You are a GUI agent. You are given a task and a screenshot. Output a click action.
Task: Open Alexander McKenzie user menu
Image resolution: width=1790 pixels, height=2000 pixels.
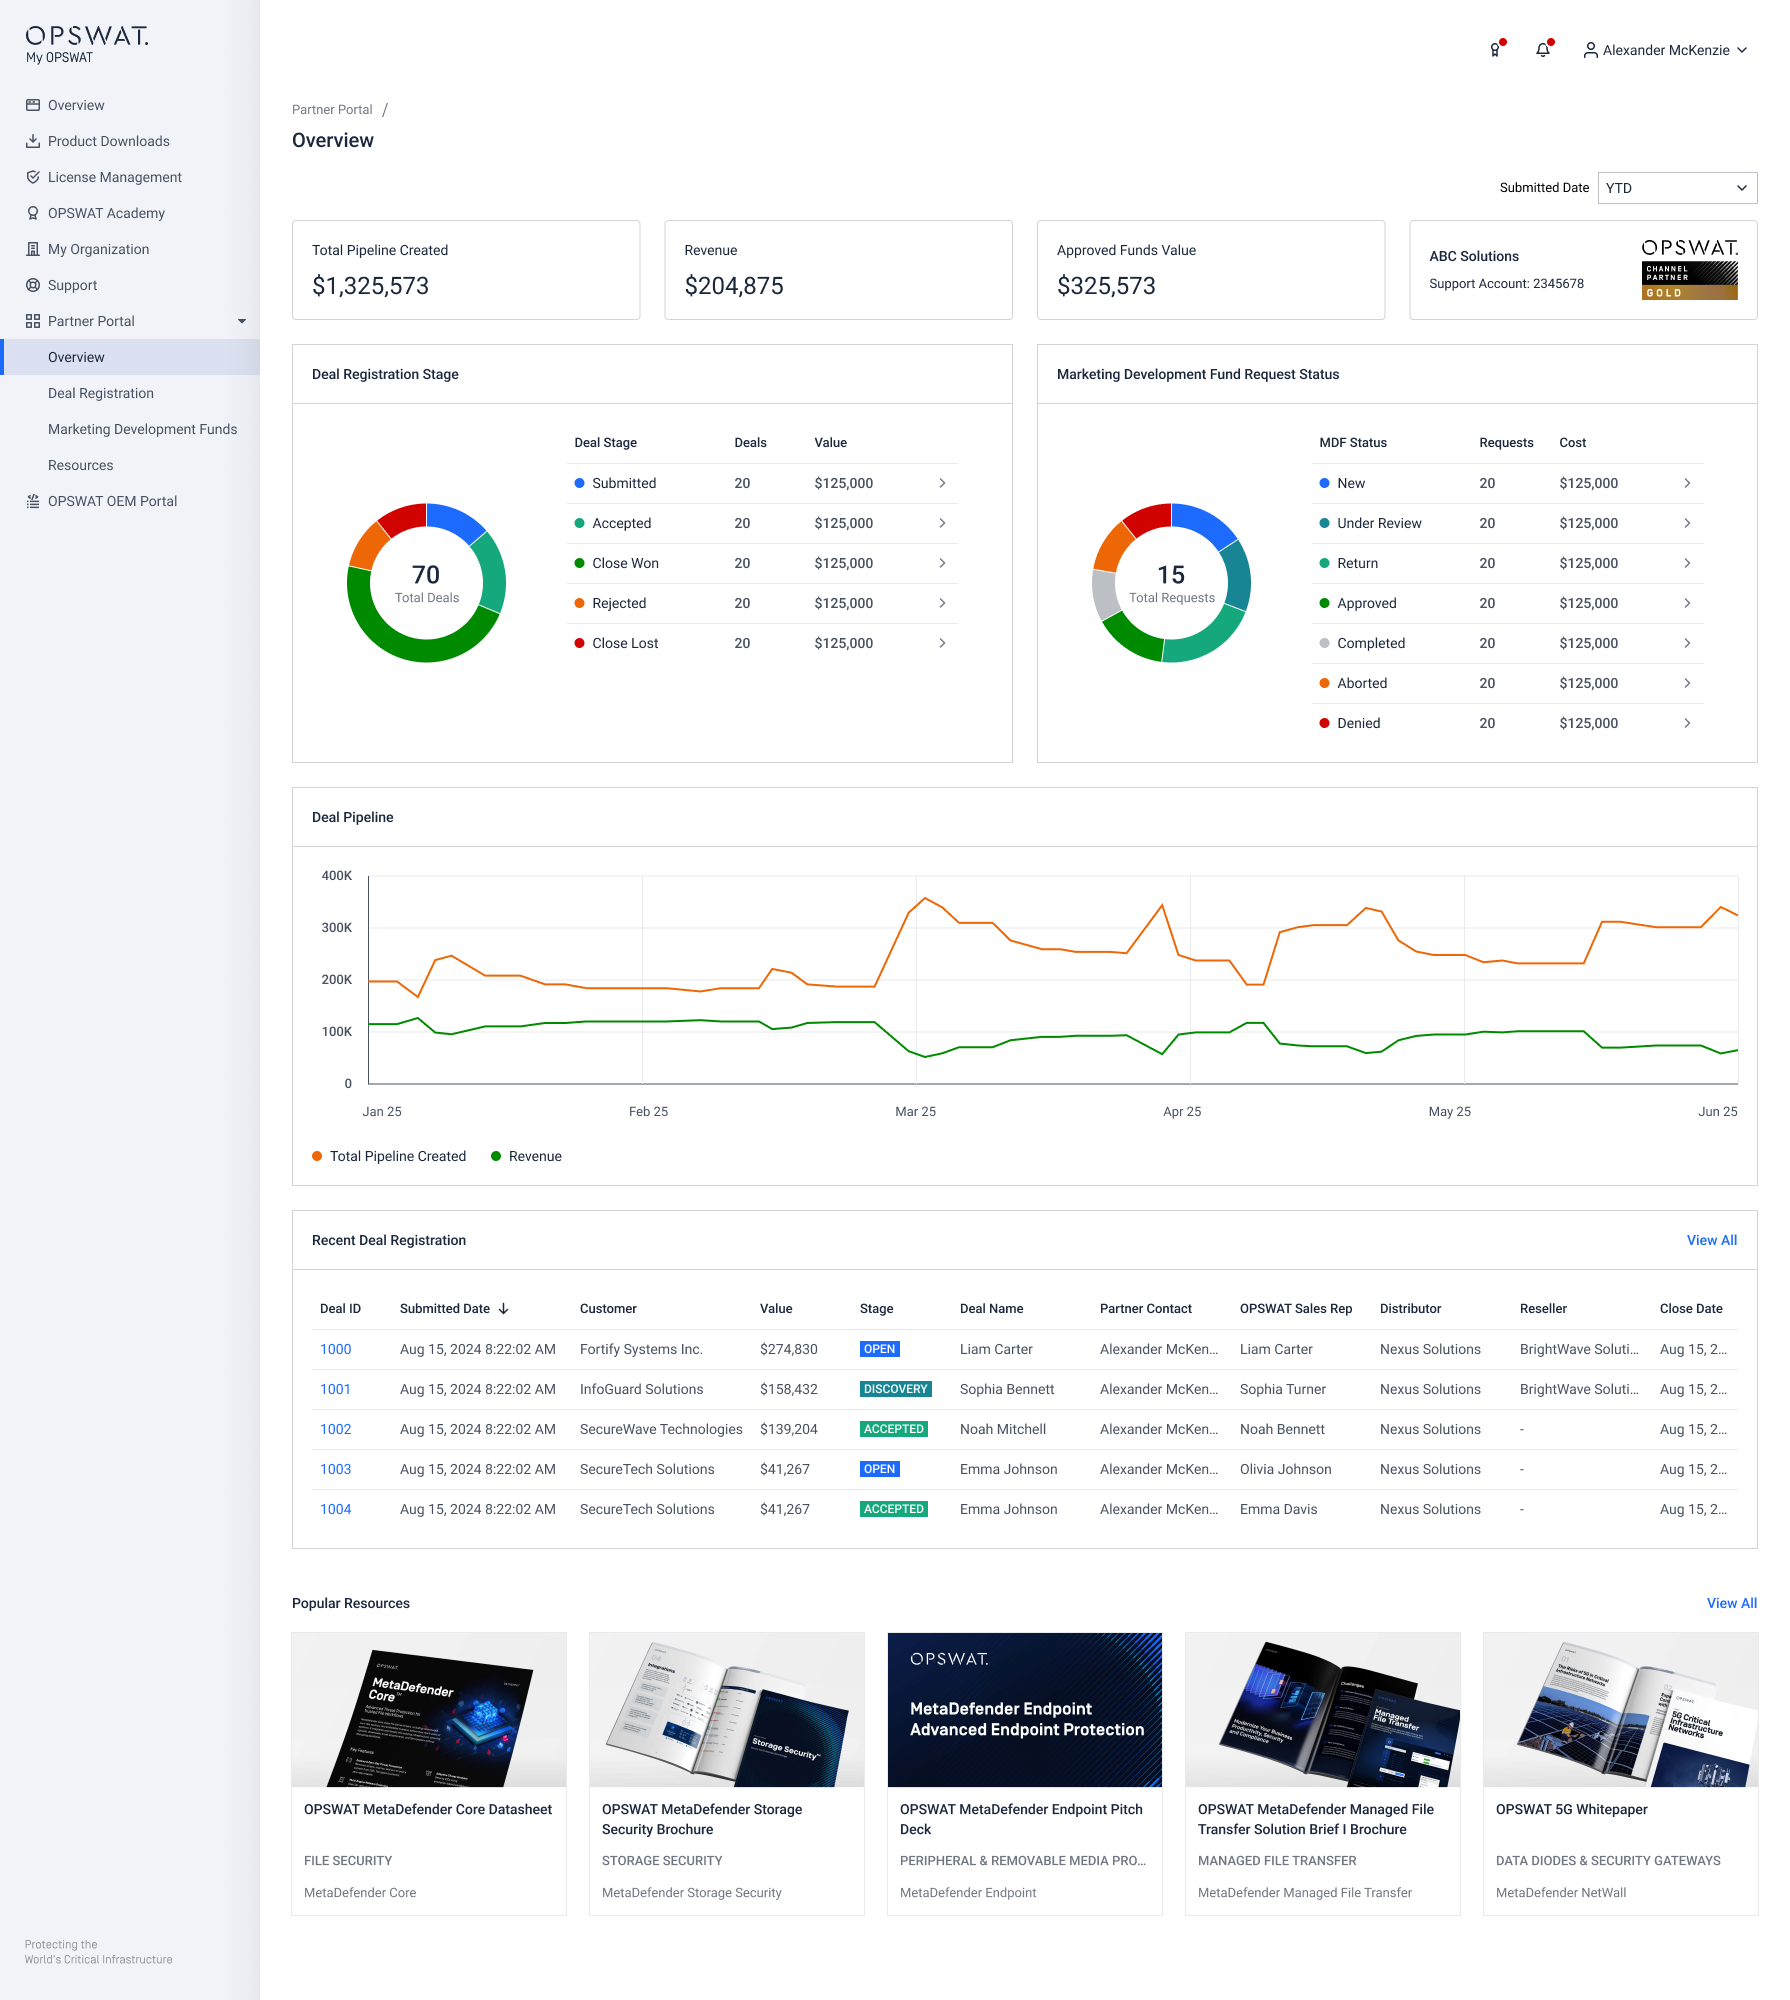pyautogui.click(x=1665, y=50)
